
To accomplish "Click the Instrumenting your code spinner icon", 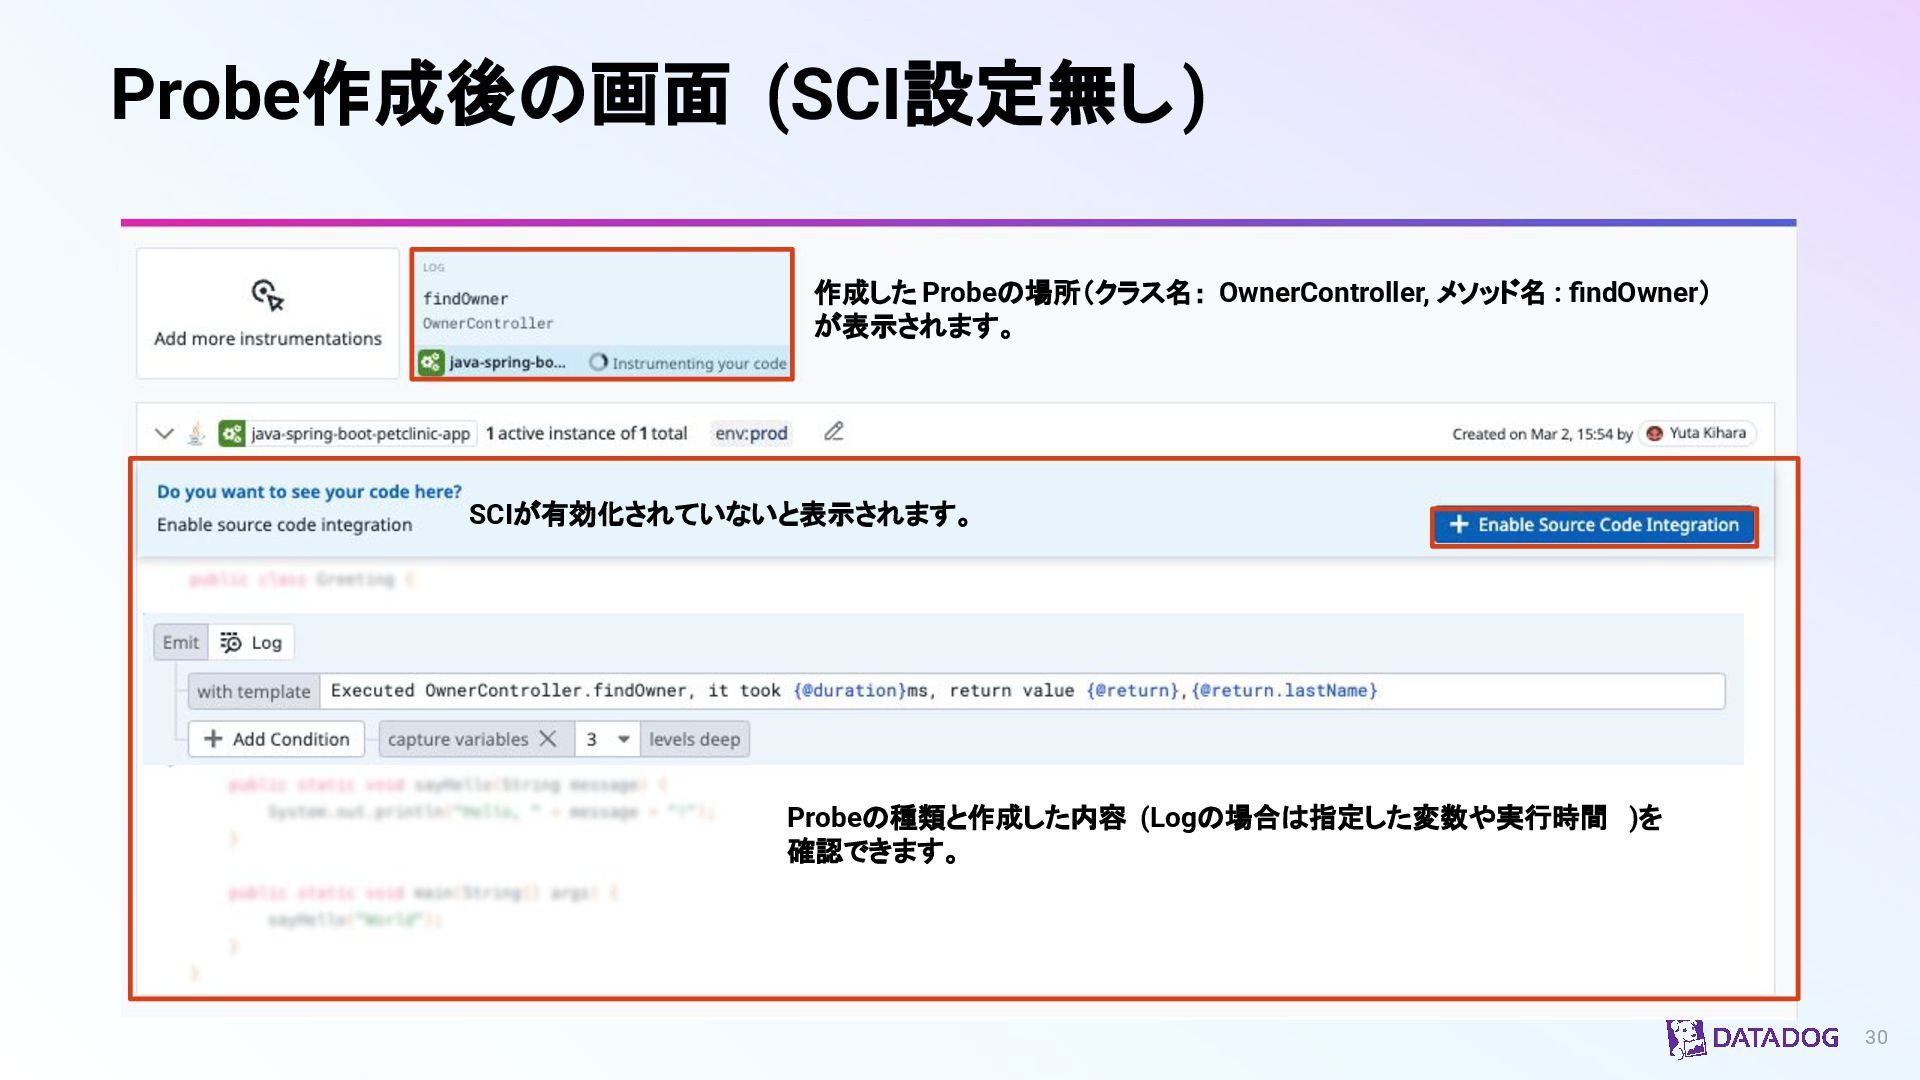I will pyautogui.click(x=598, y=362).
